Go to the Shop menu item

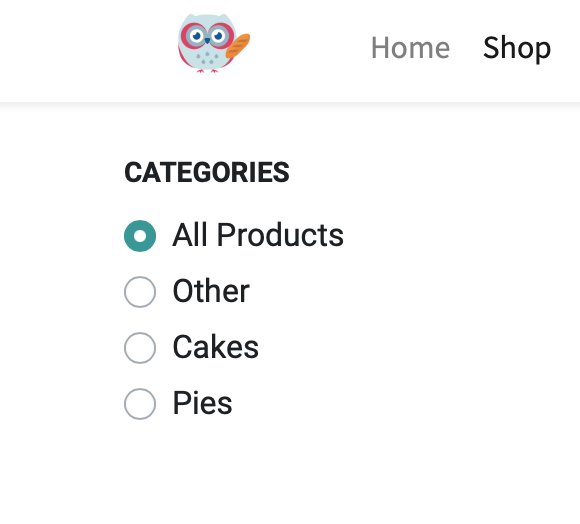coord(517,47)
